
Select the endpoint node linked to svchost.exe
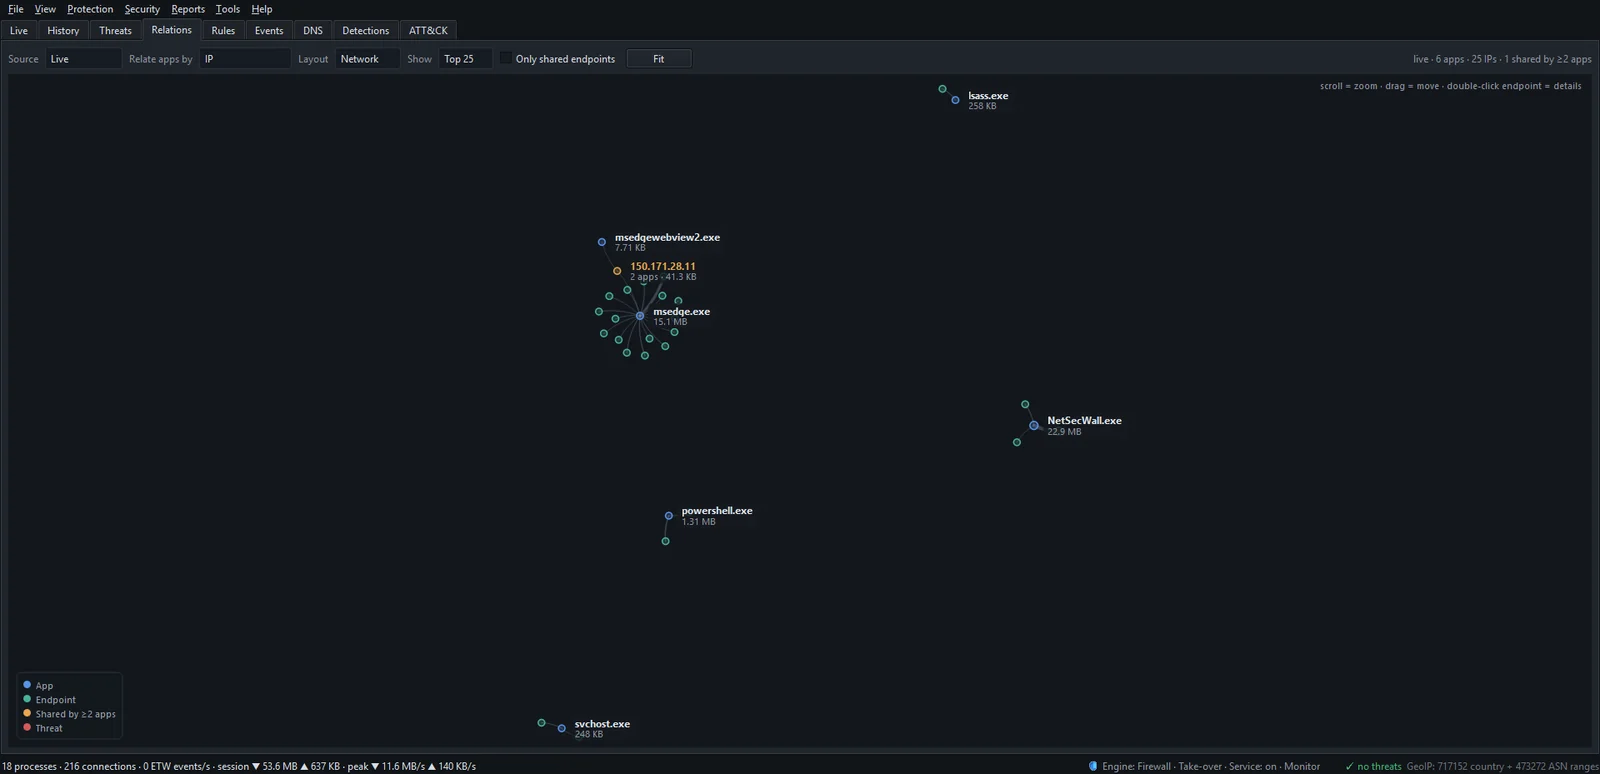coord(541,723)
